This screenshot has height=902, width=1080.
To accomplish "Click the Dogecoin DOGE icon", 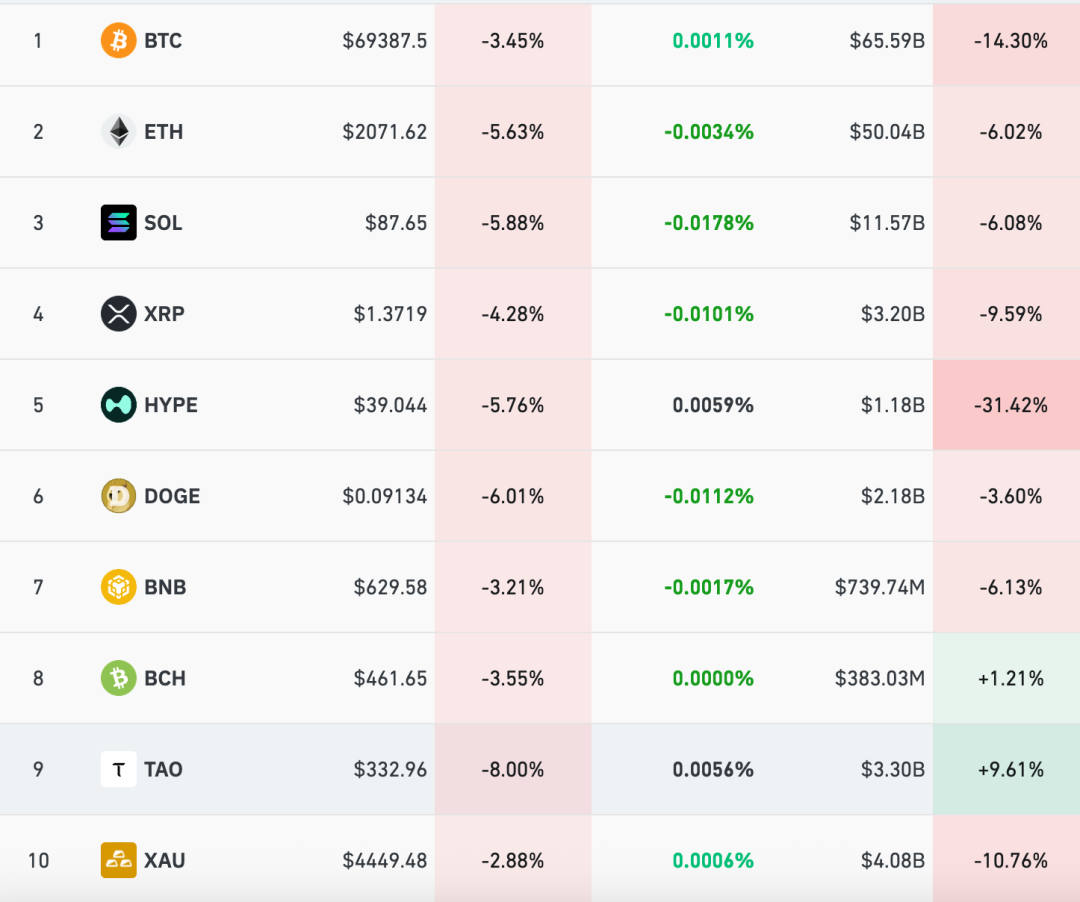I will (118, 496).
